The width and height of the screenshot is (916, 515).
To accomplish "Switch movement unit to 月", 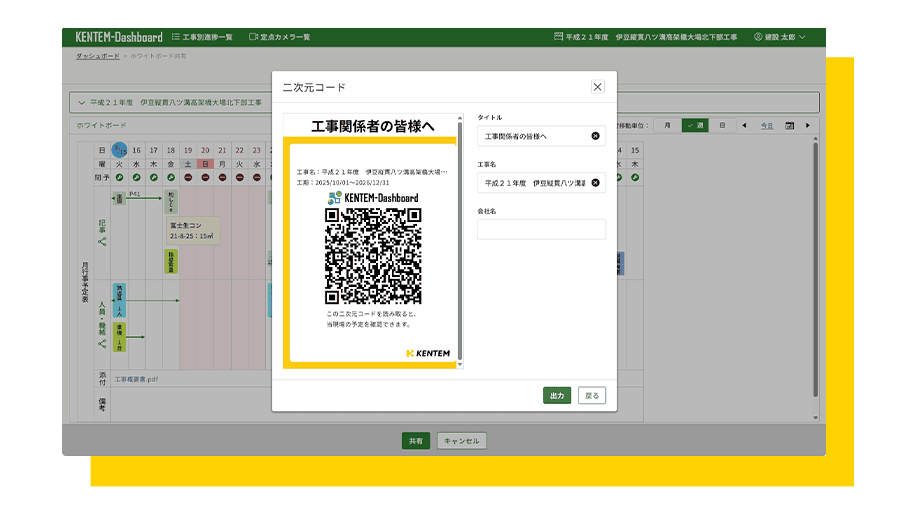I will click(667, 126).
